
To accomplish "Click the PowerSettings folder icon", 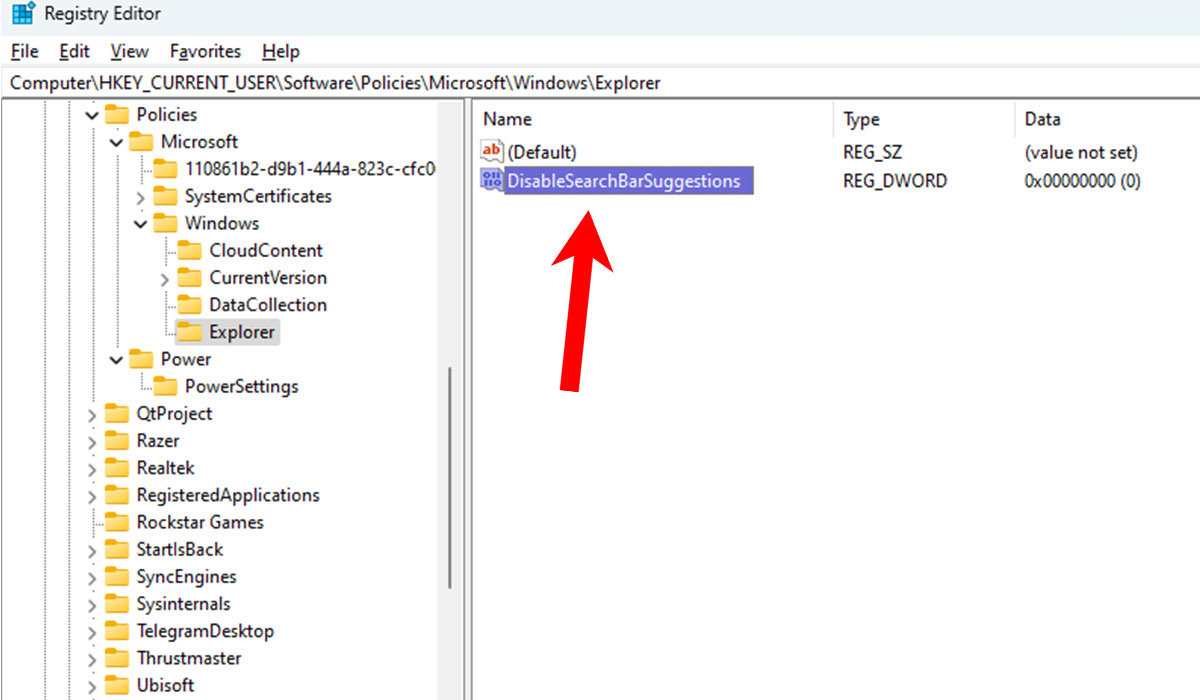I will tap(166, 386).
